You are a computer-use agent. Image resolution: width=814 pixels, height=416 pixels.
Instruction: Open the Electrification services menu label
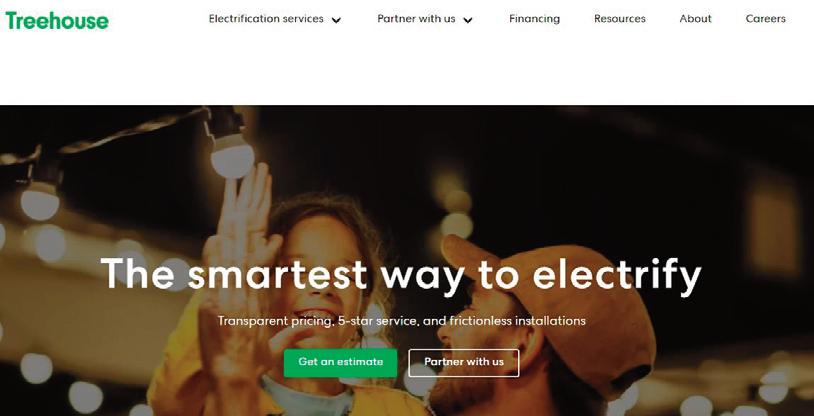266,19
